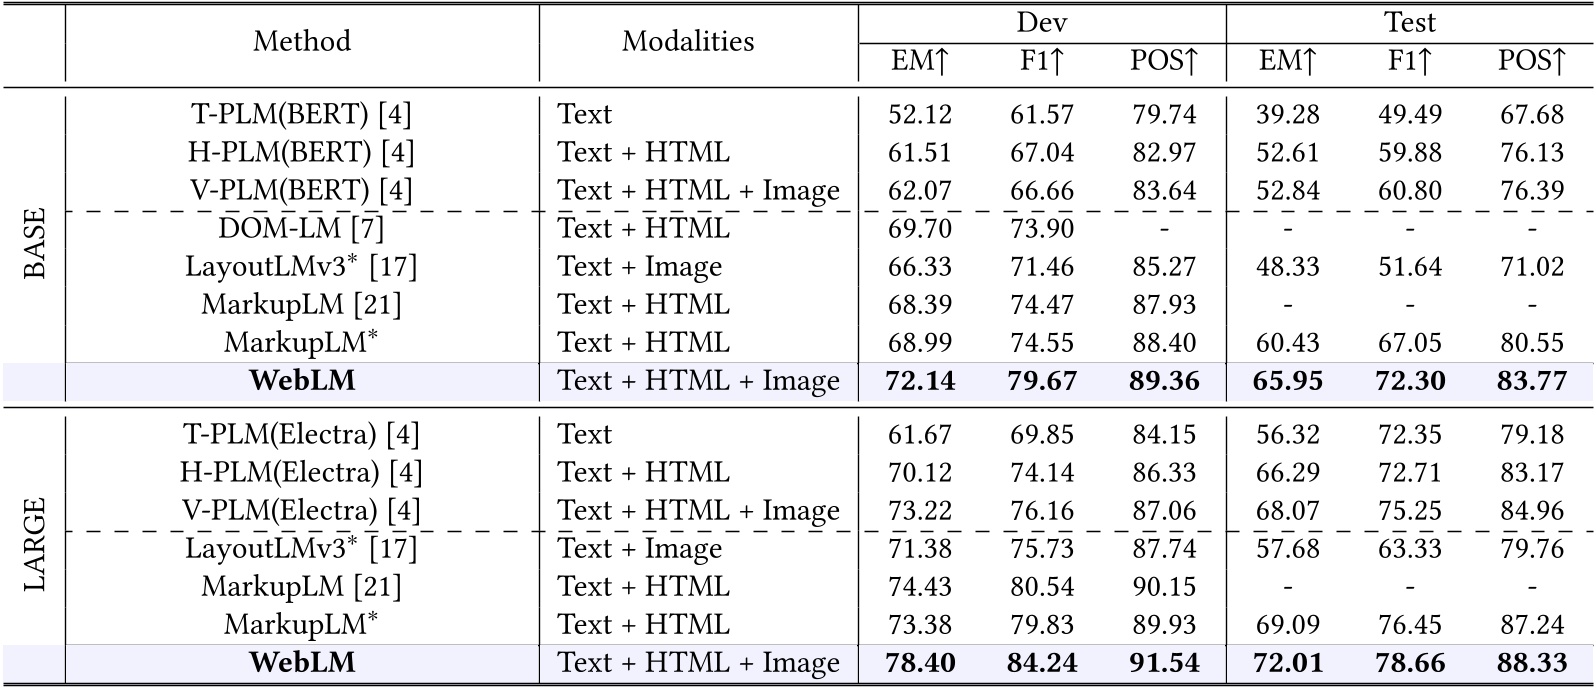Image resolution: width=1596 pixels, height=689 pixels.
Task: Click citation [4] beside T-PLM(BERT)
Action: [x=396, y=115]
